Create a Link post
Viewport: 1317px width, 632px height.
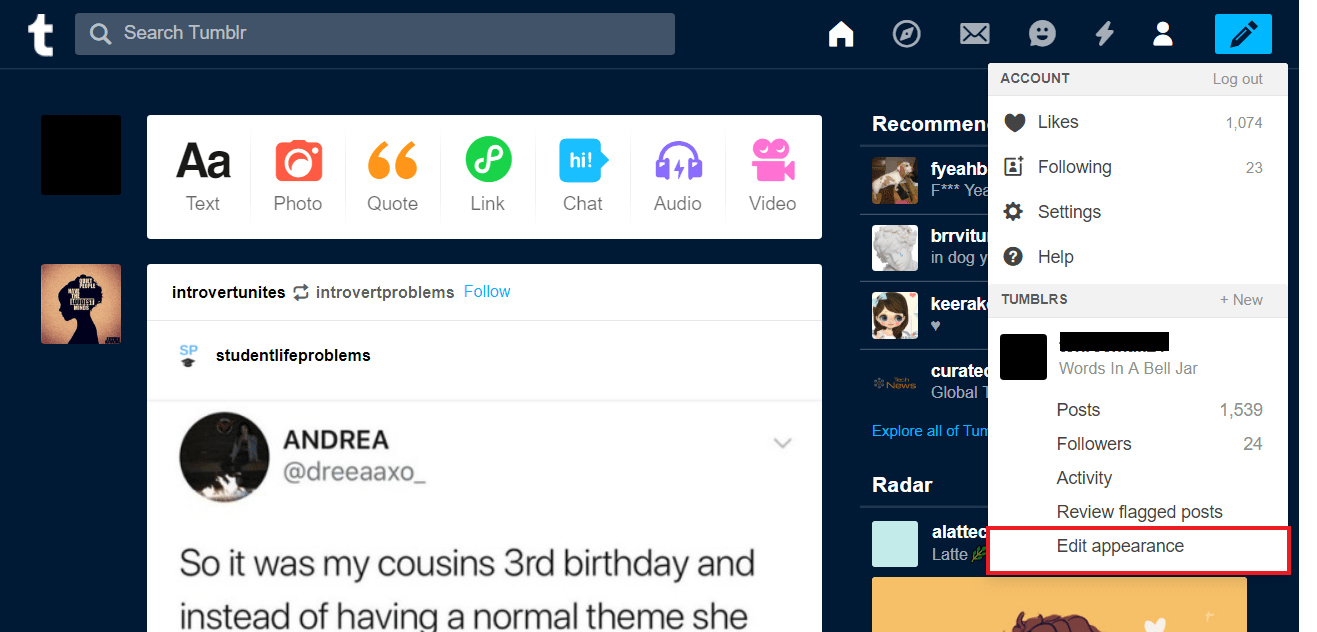pos(487,175)
